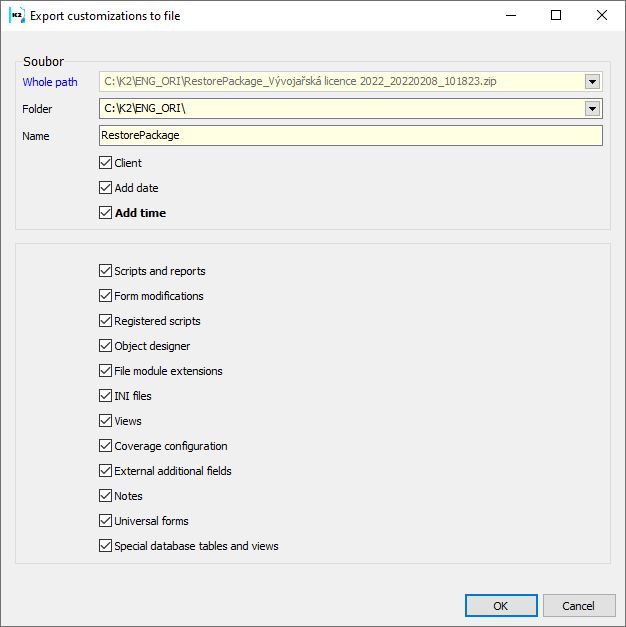626x627 pixels.
Task: Click the Whole path link label
Action: (50, 82)
